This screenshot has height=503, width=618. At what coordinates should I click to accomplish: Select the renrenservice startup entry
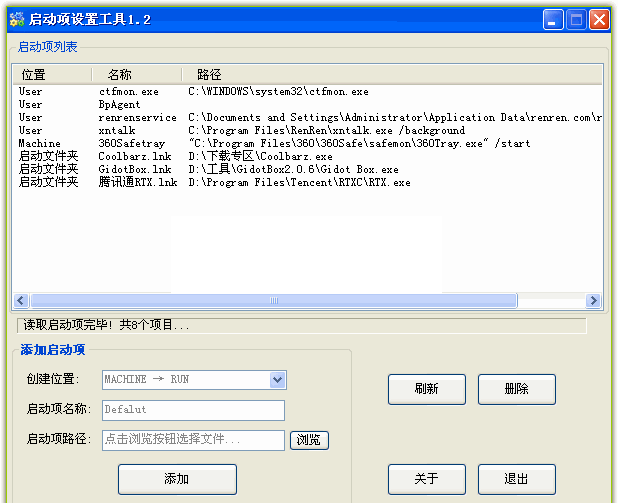click(137, 118)
